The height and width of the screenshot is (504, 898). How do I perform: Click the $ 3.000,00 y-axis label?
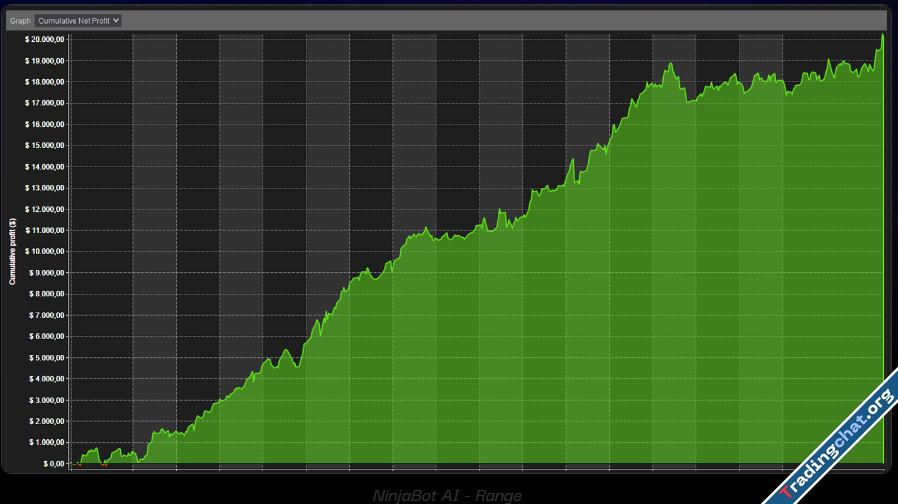(47, 400)
